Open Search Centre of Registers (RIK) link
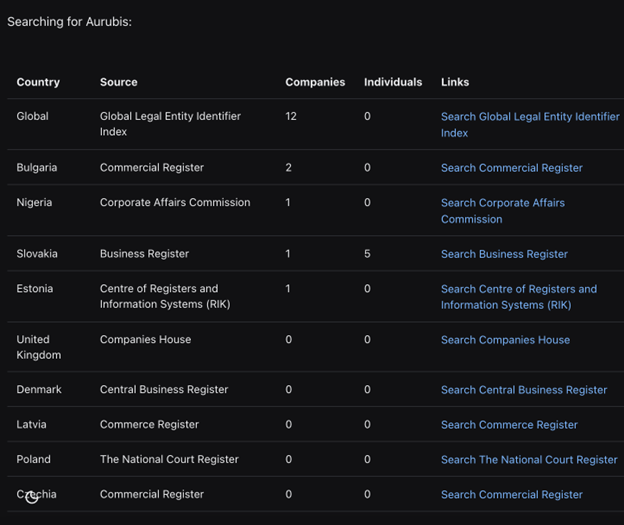Viewport: 624px width, 525px height. click(519, 297)
